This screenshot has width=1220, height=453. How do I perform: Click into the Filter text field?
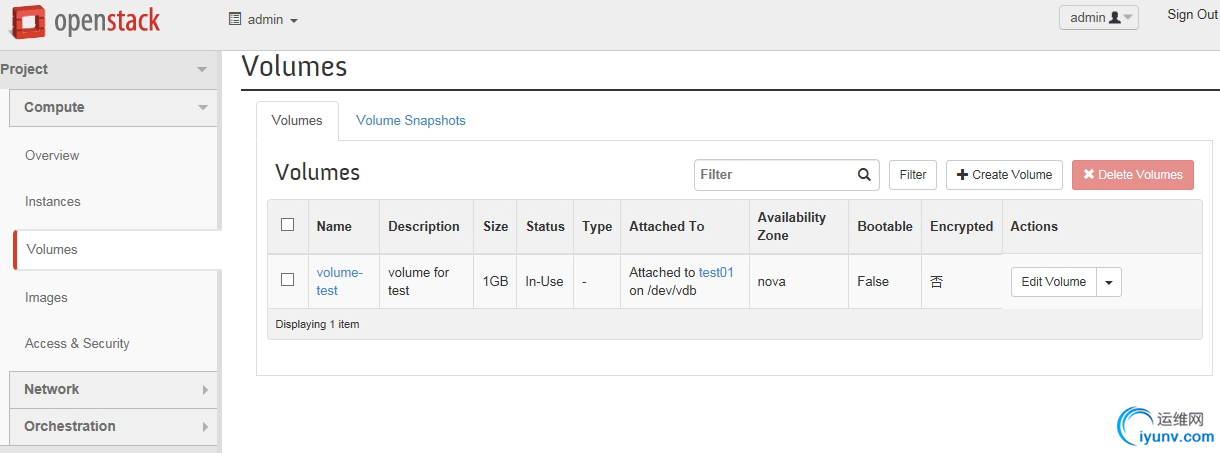pyautogui.click(x=773, y=175)
